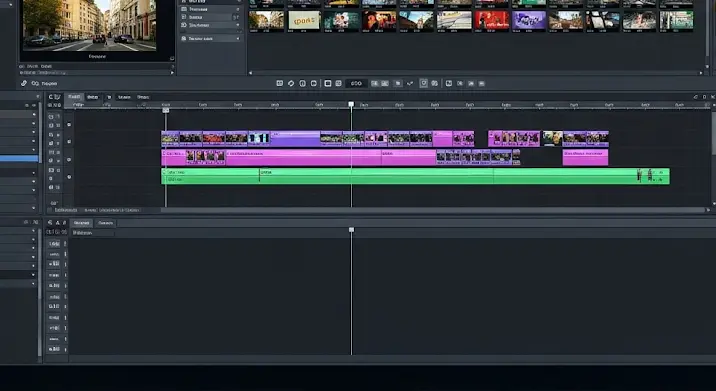Open the first tab above the timeline ruler
Viewport: 716px width, 391px height.
coord(74,97)
